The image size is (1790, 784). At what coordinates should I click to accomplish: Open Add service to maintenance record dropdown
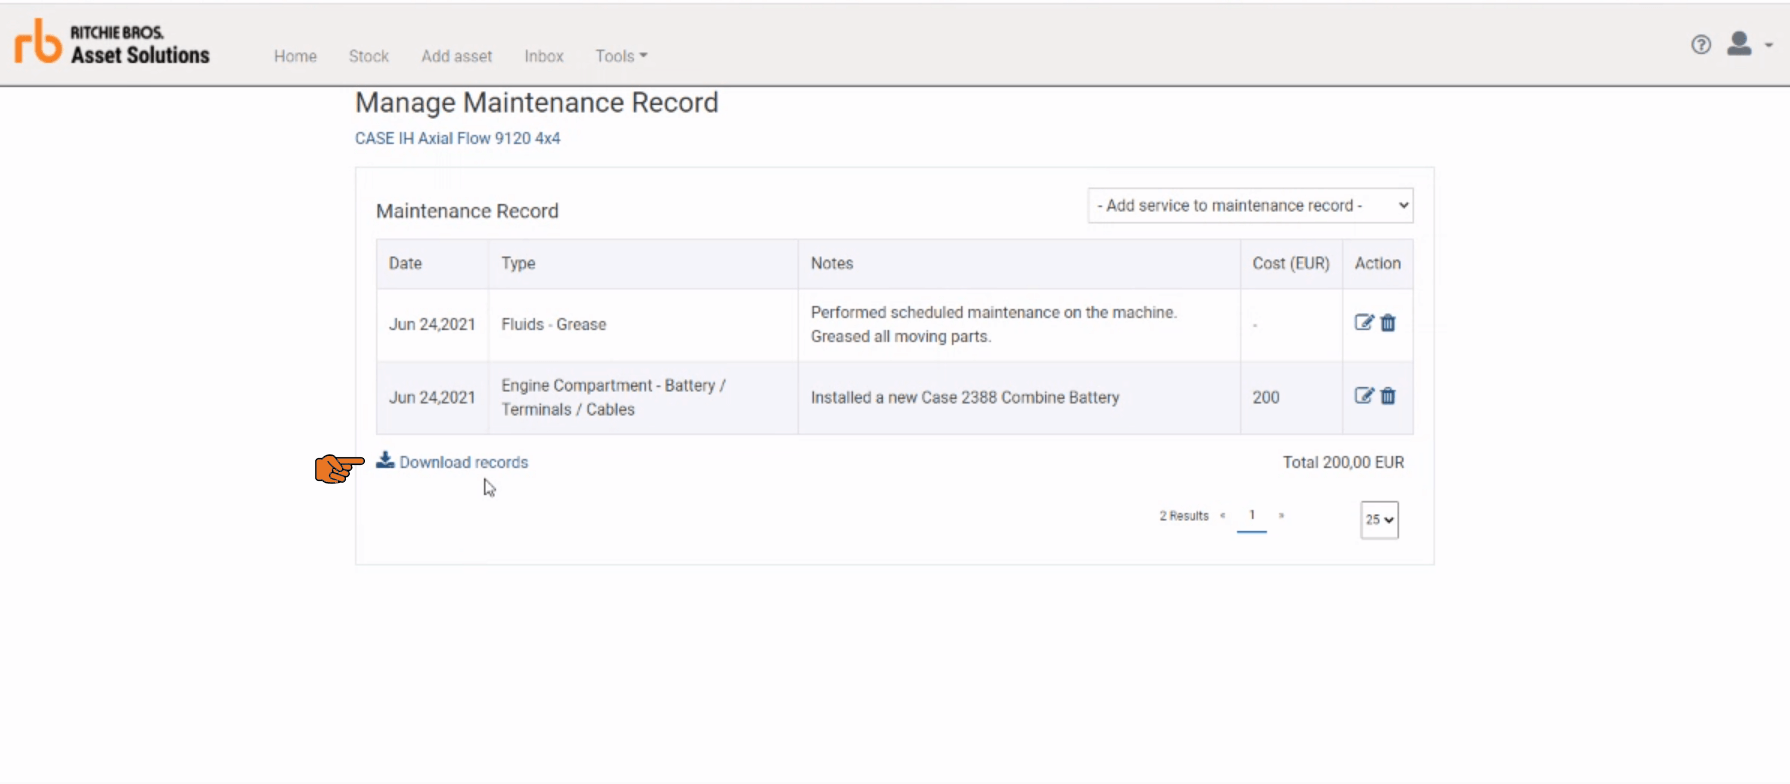(1250, 205)
